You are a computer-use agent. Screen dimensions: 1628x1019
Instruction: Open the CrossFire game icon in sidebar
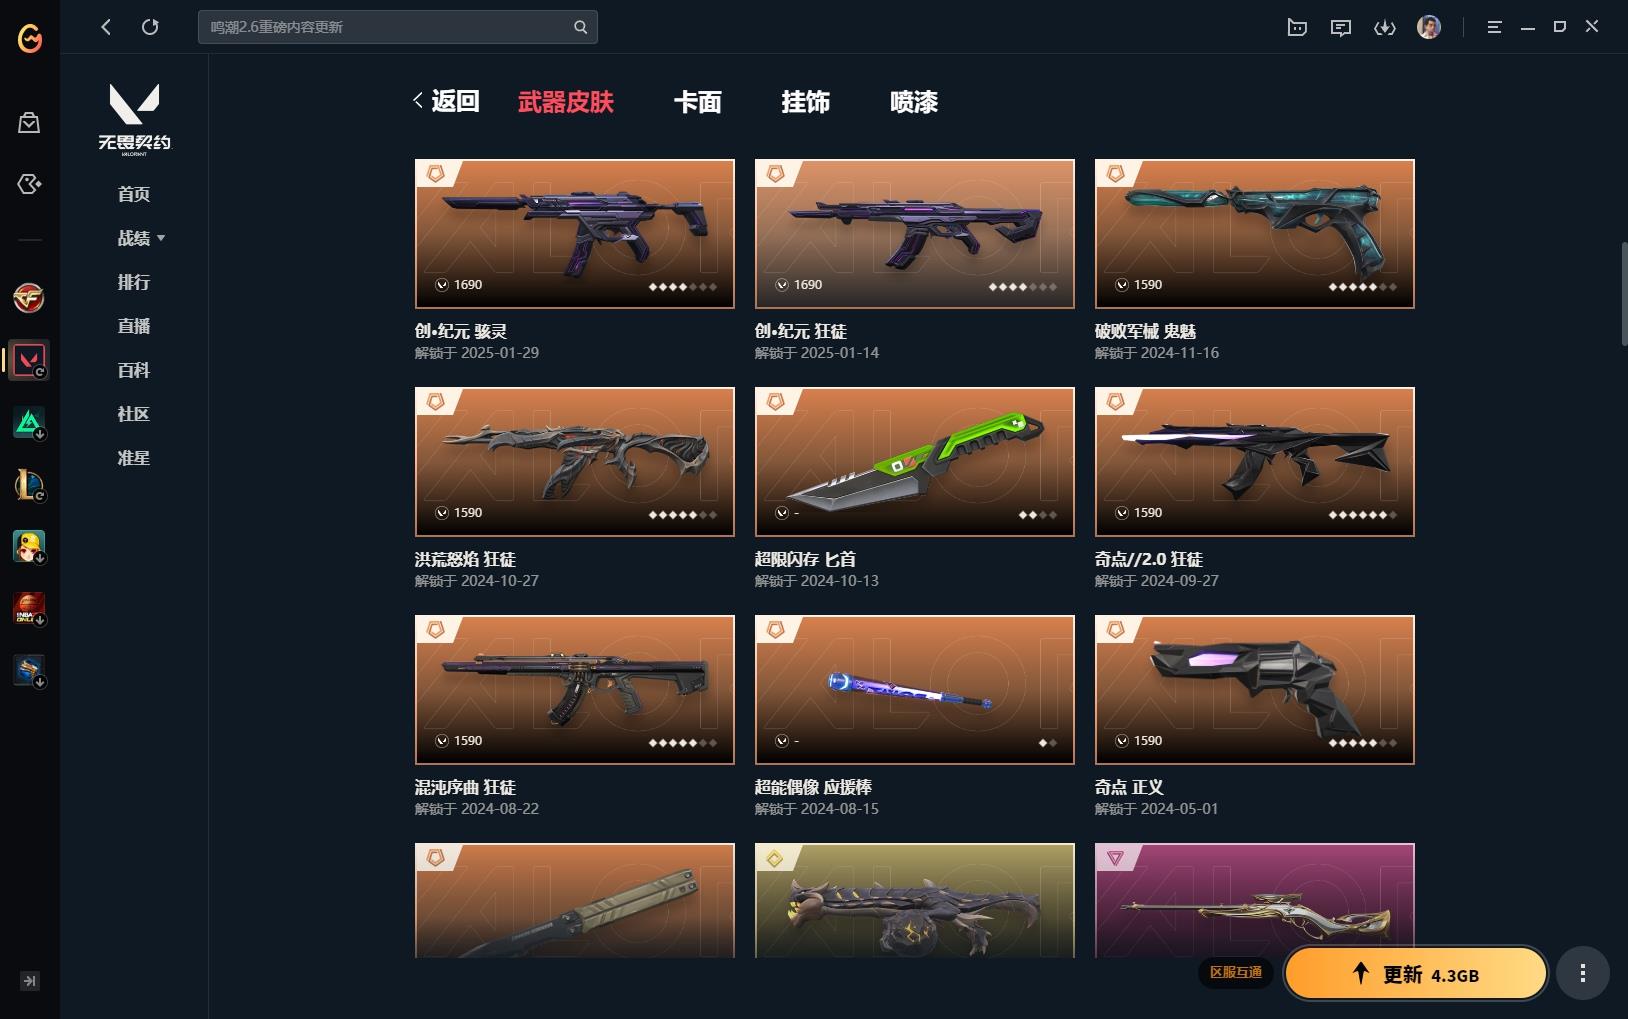click(x=29, y=297)
